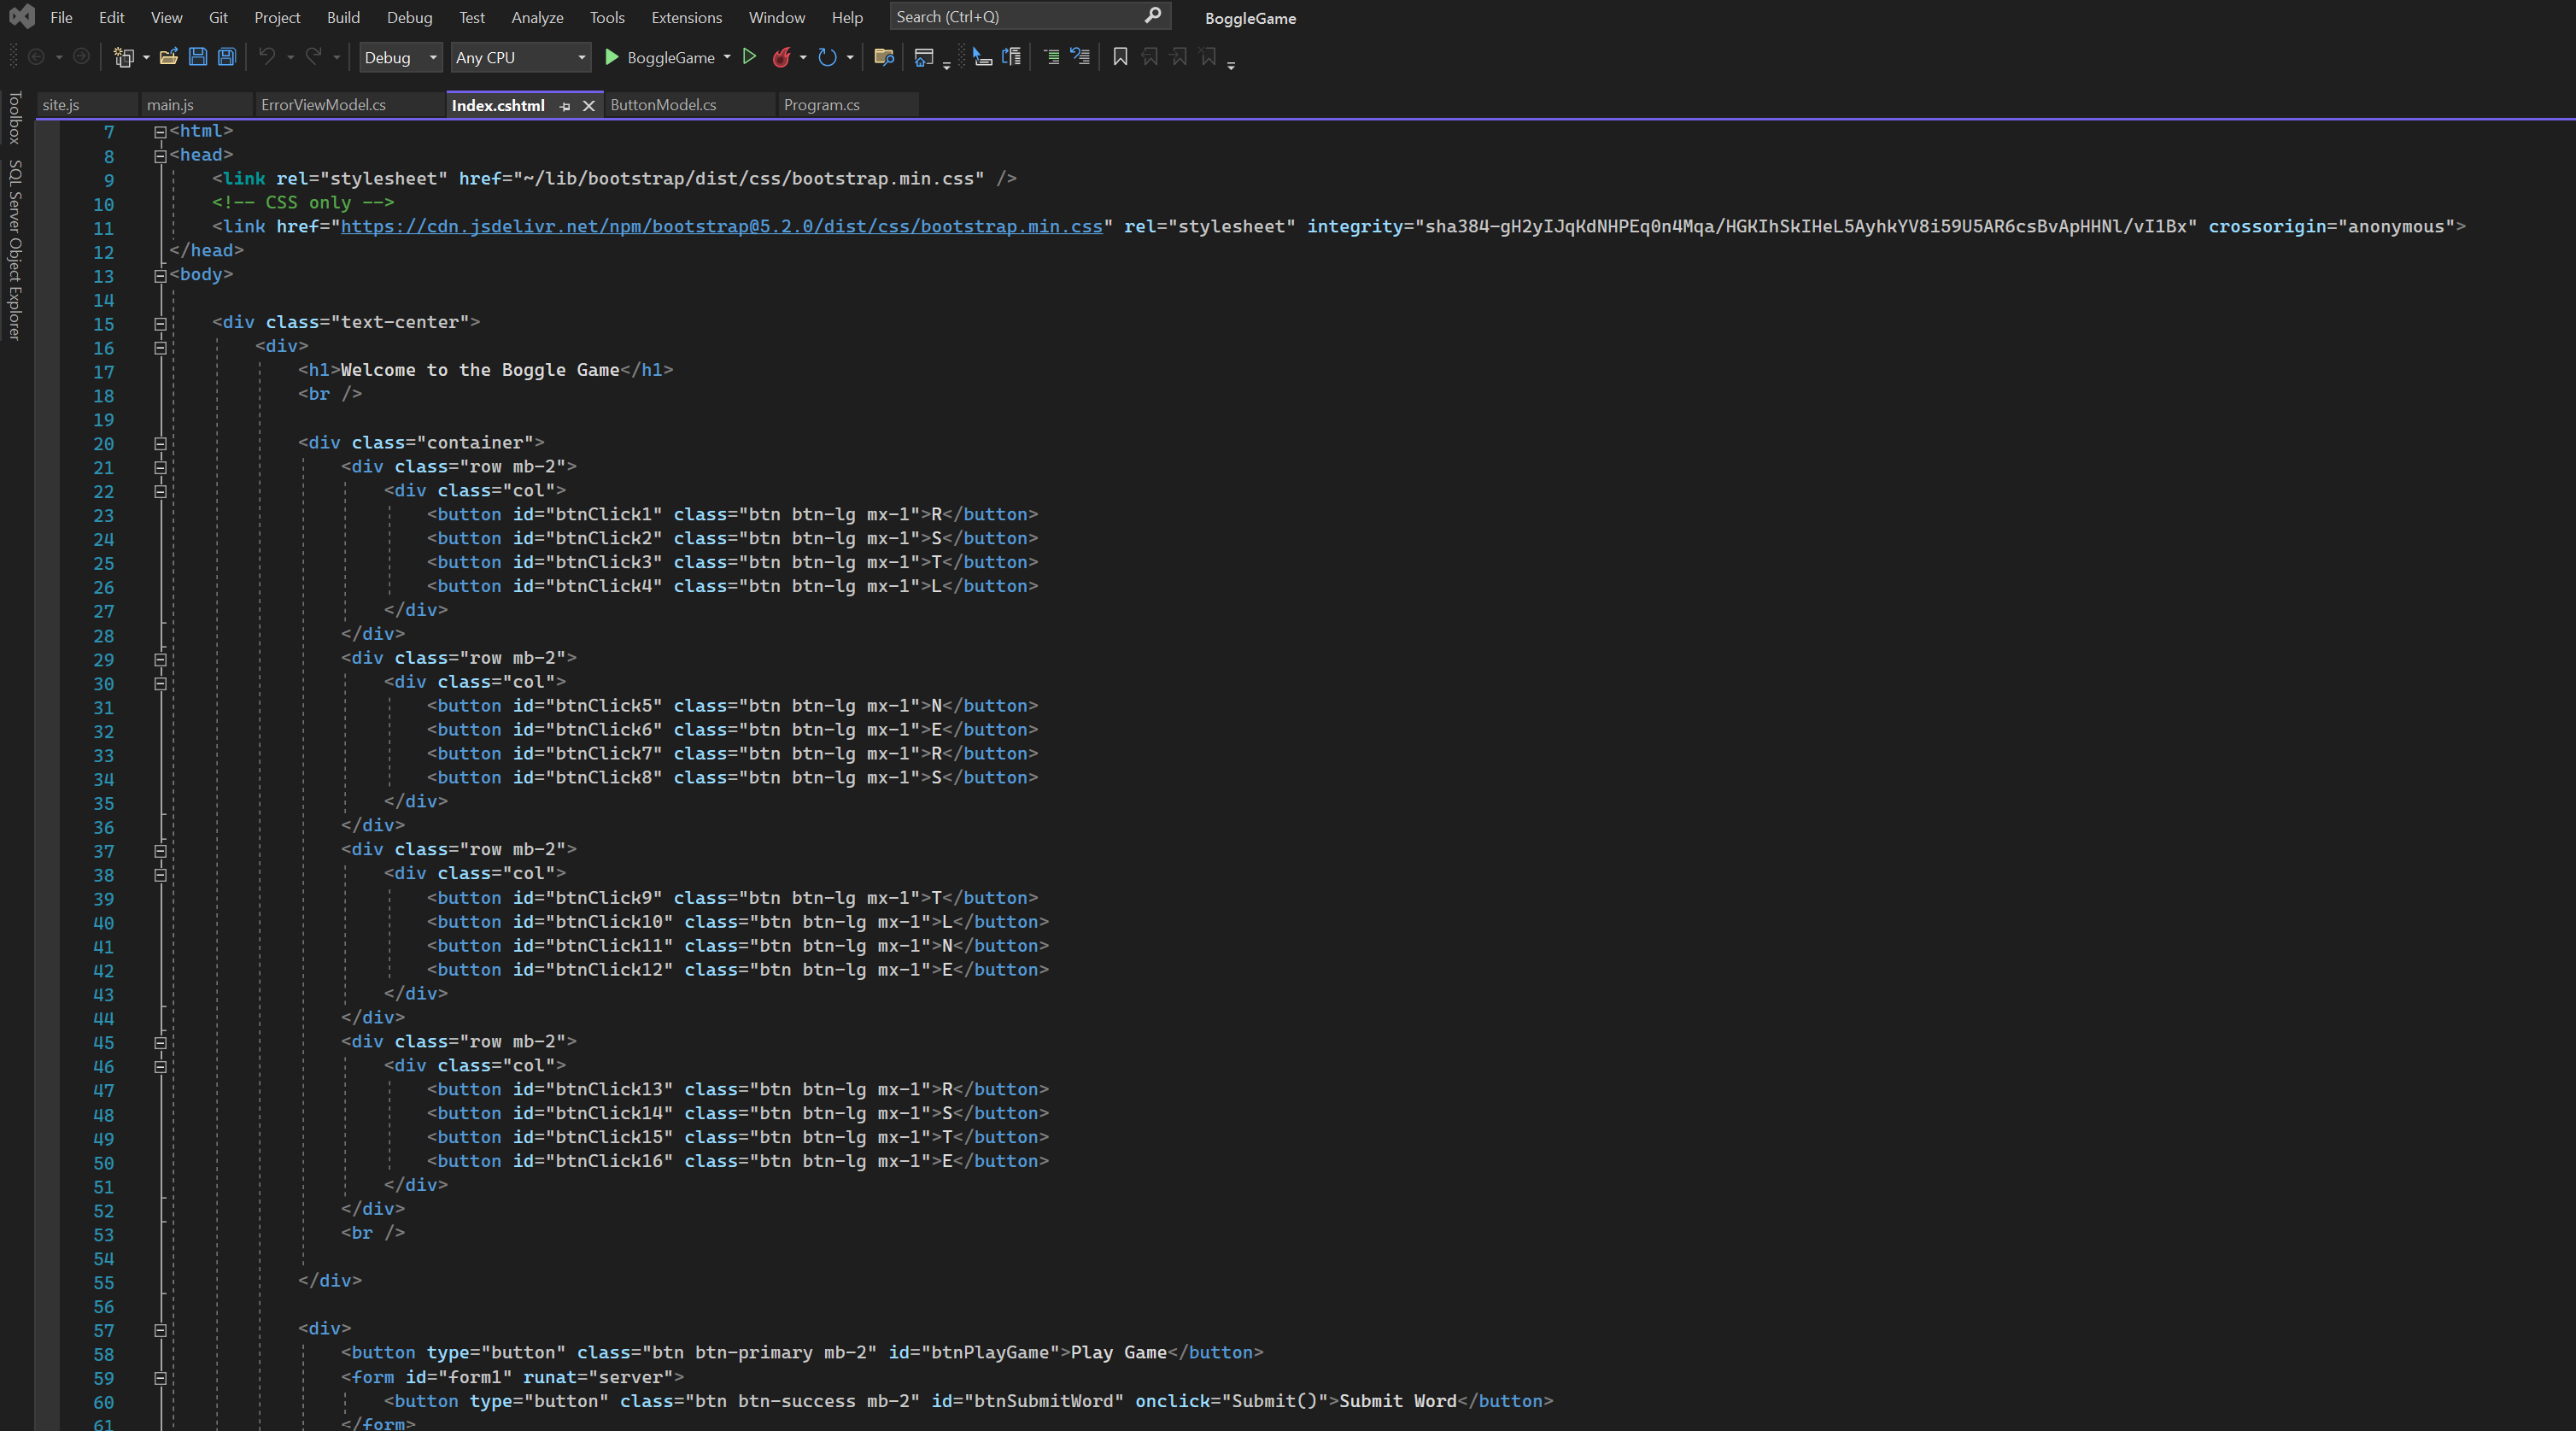This screenshot has height=1431, width=2576.
Task: Click the browser link dashboard icon
Action: (x=924, y=57)
